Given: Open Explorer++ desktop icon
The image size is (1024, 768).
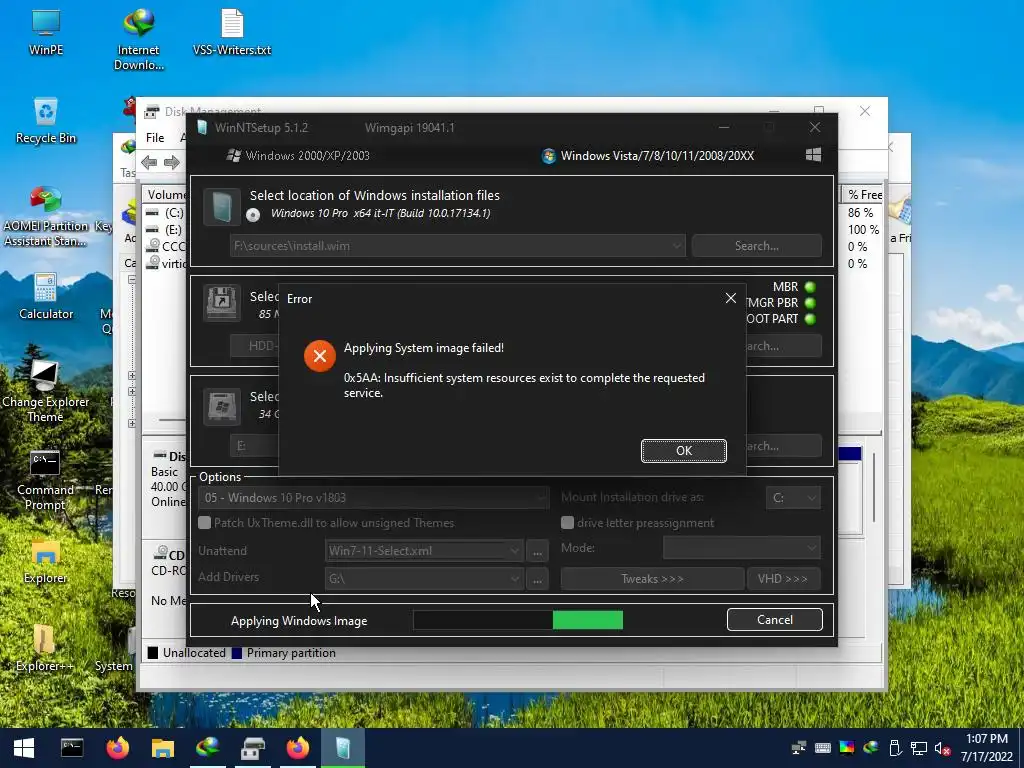Looking at the screenshot, I should click(x=44, y=648).
